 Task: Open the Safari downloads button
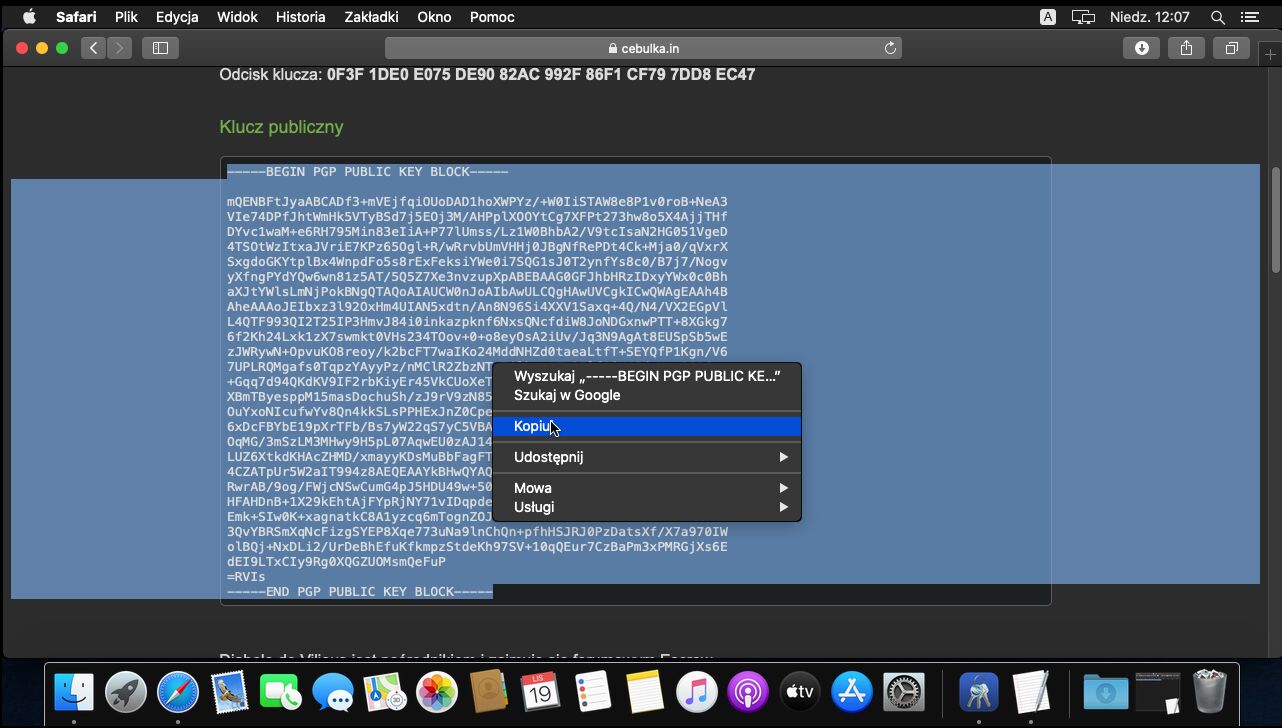(1141, 48)
